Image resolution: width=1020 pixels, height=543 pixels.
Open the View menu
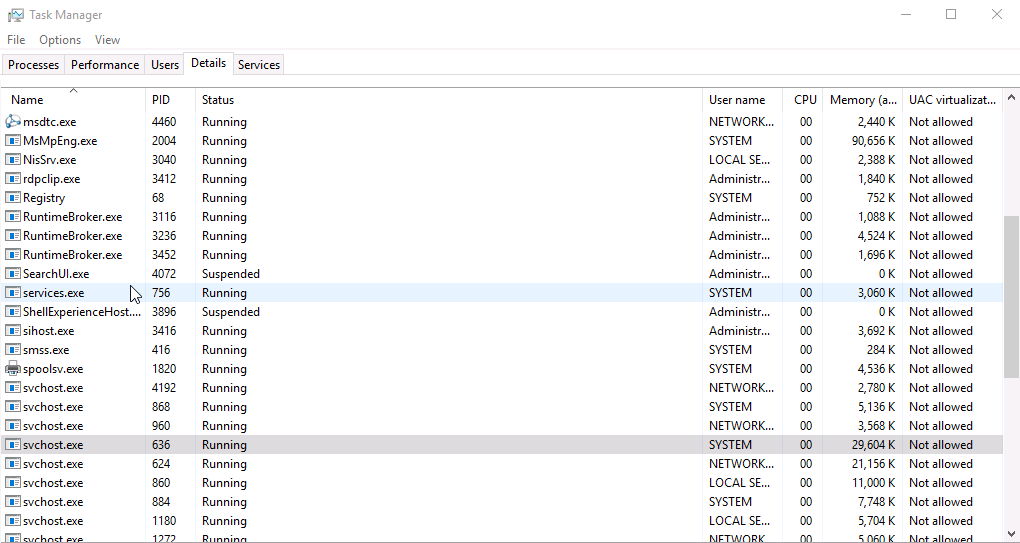pos(107,40)
